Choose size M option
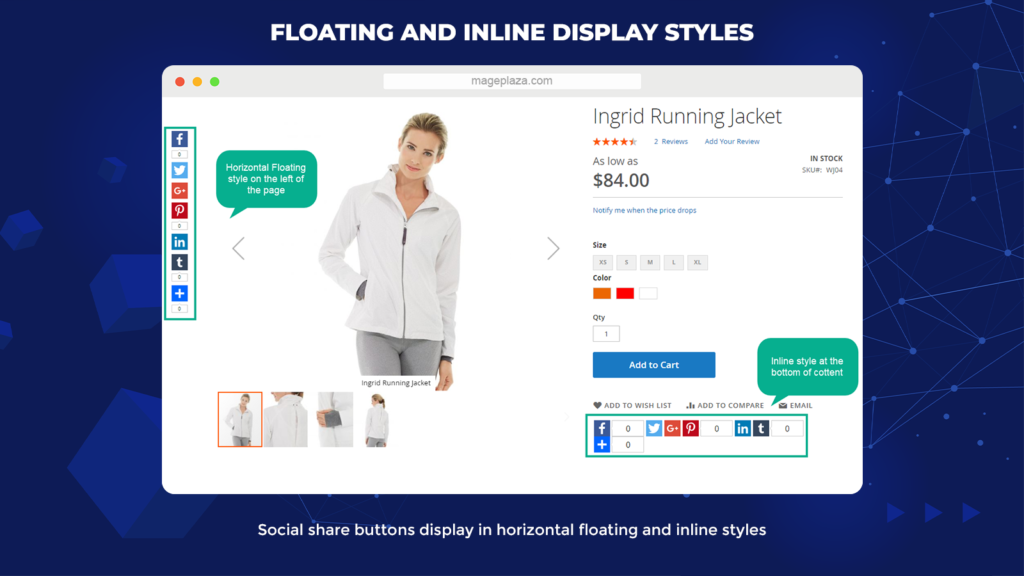Image resolution: width=1024 pixels, height=576 pixels. coord(650,263)
